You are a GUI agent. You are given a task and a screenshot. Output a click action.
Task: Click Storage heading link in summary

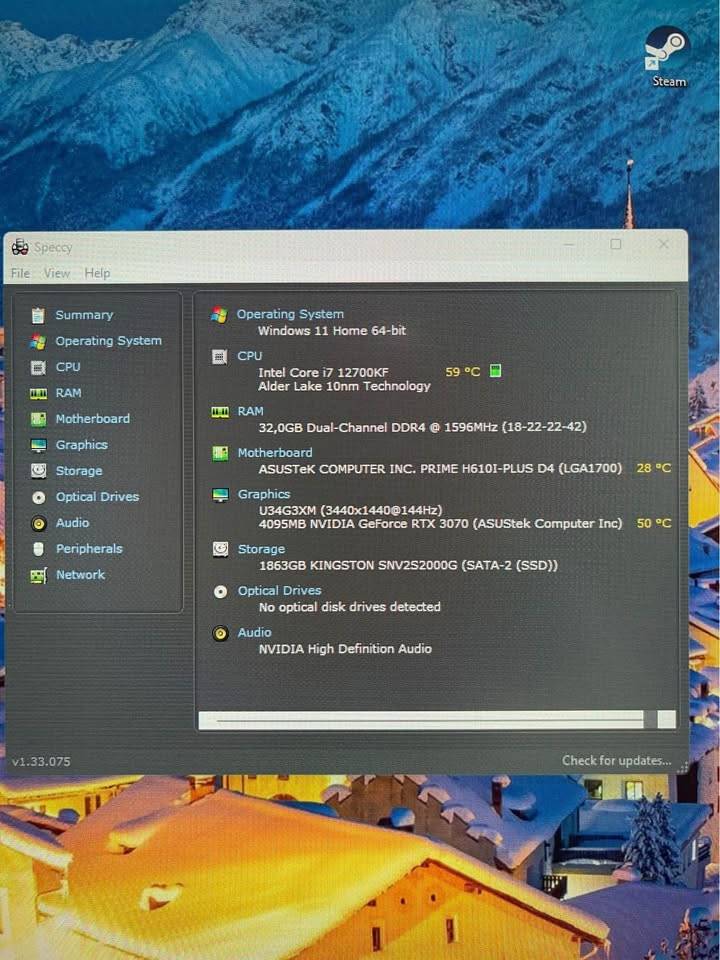coord(261,549)
